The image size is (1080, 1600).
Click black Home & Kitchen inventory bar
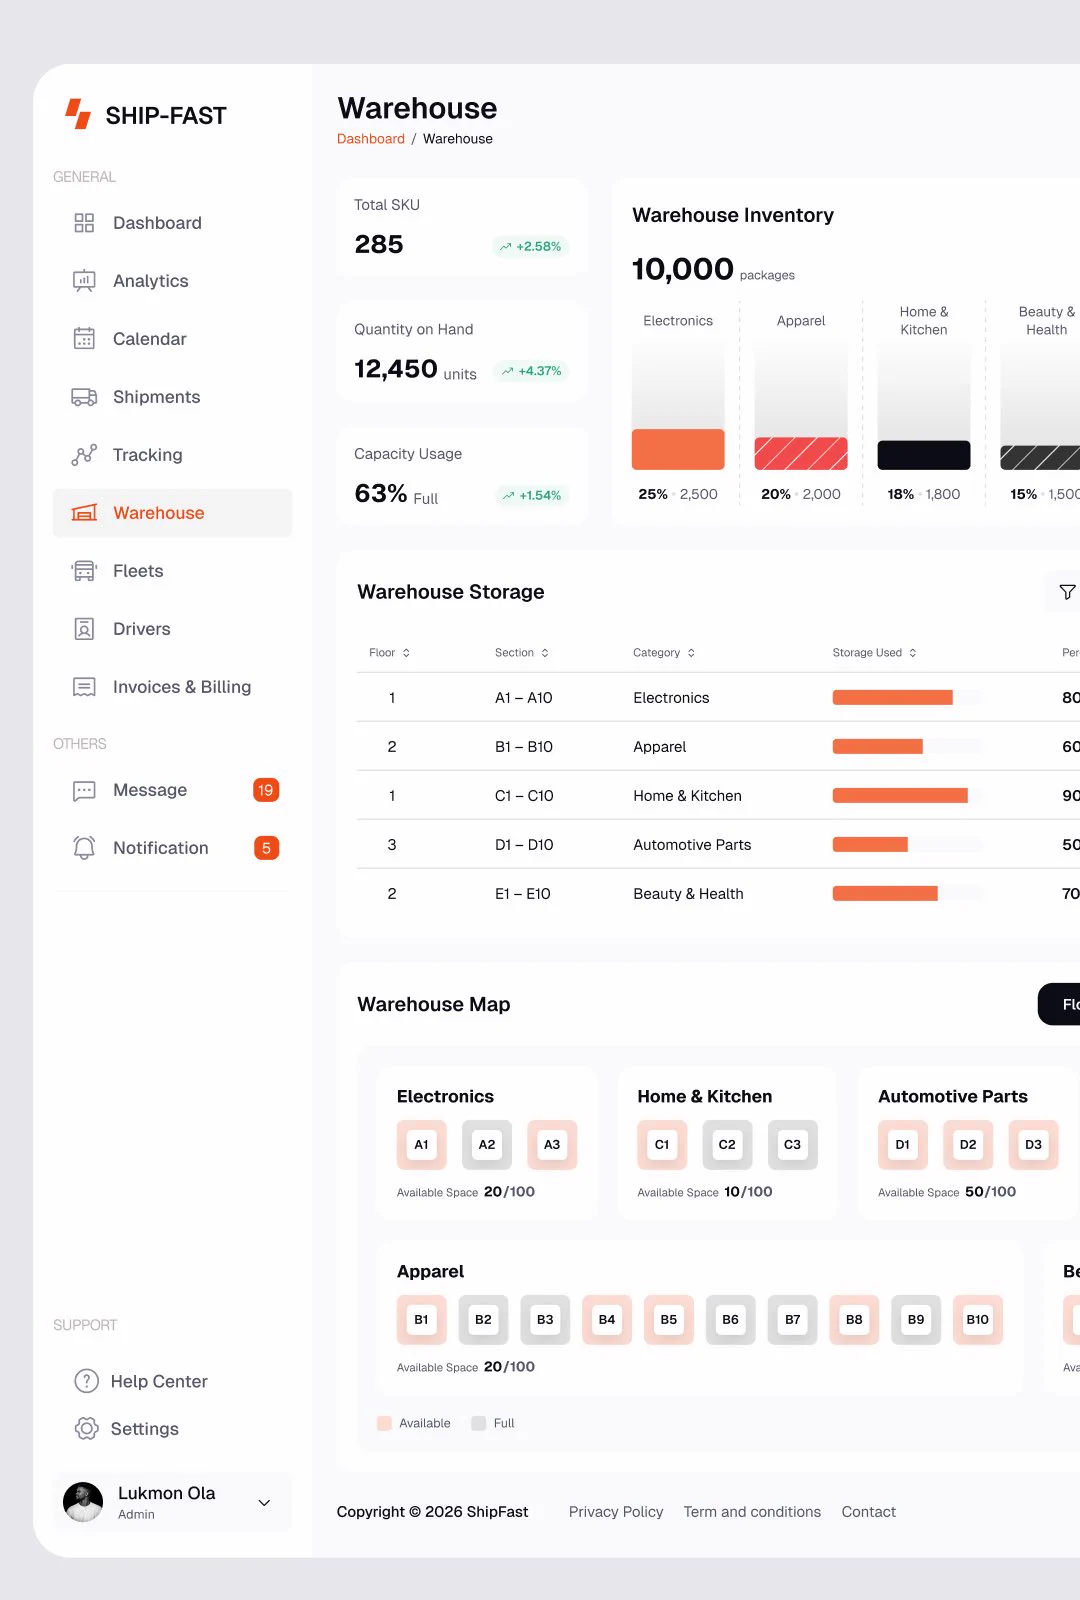(924, 455)
